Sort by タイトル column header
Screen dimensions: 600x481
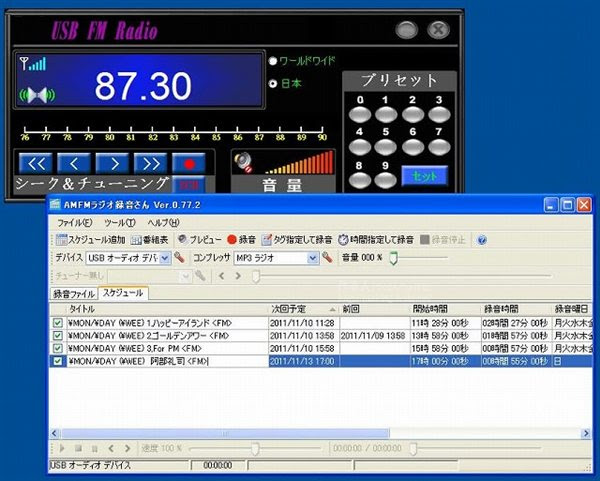[168, 309]
